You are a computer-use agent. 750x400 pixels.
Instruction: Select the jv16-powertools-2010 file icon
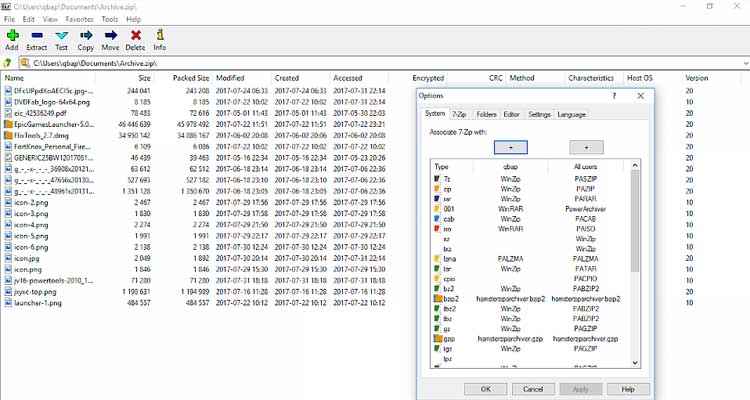(8, 280)
